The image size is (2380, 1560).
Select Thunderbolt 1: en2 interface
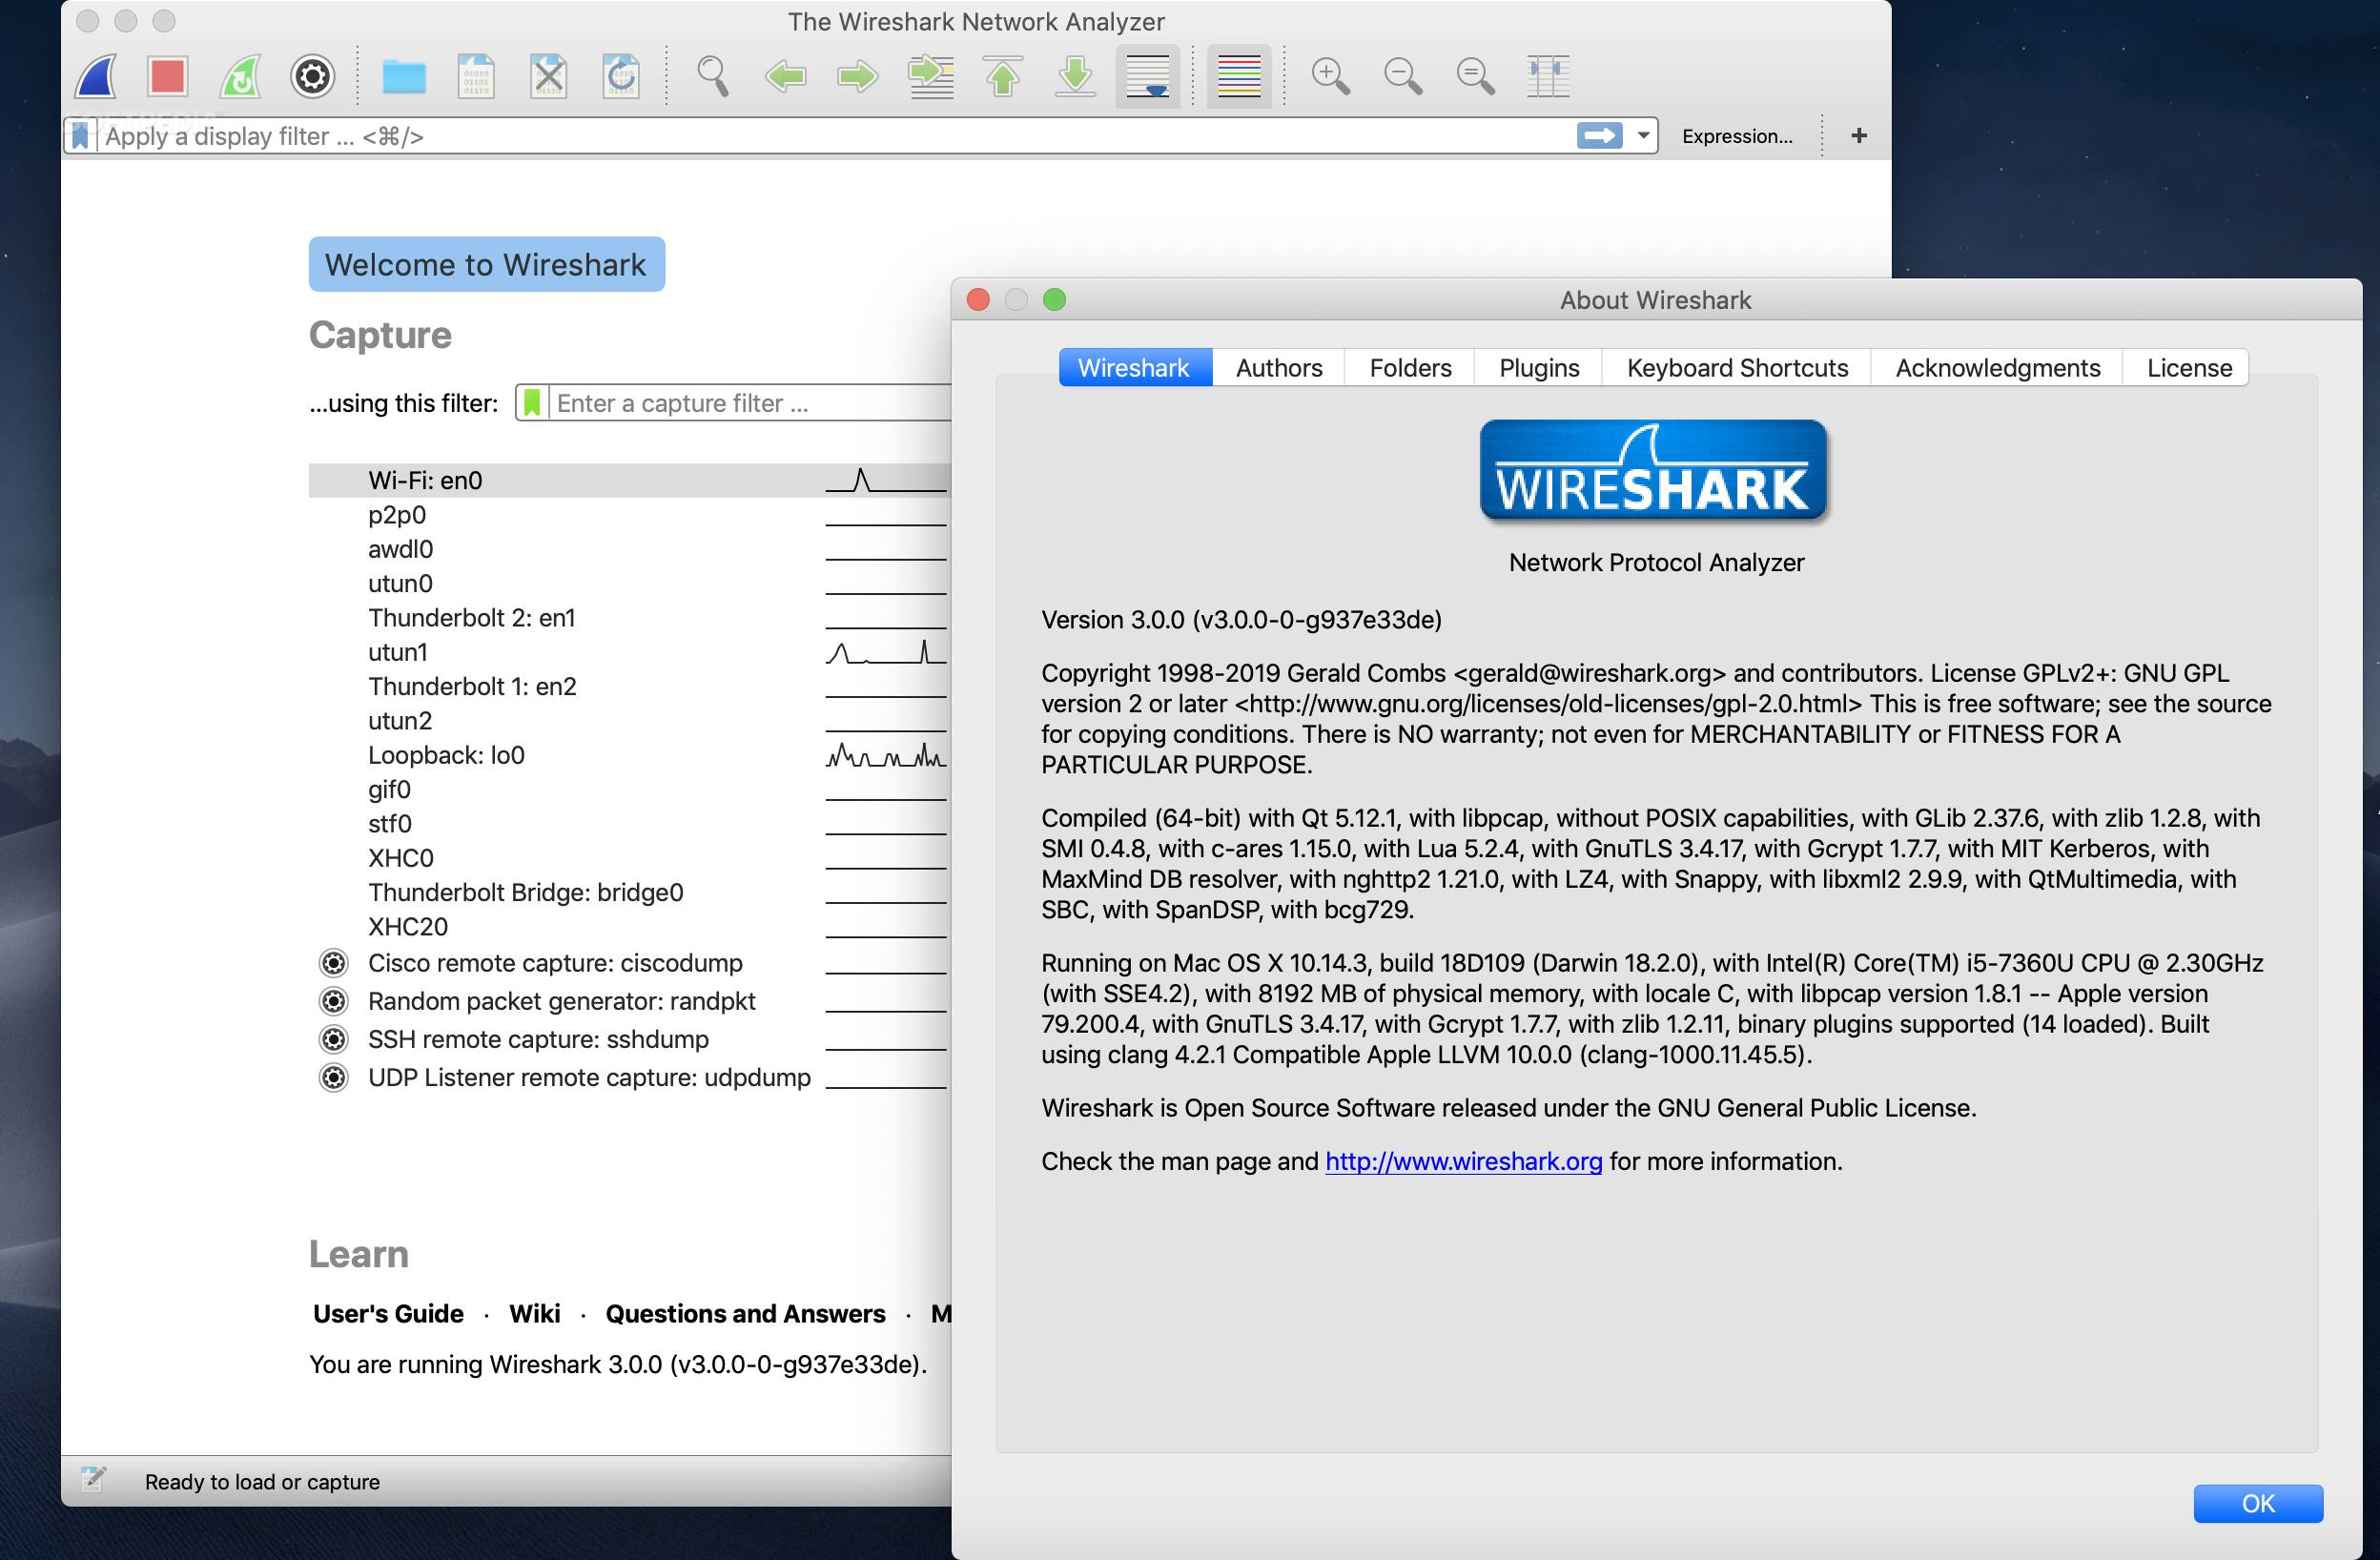pyautogui.click(x=628, y=687)
